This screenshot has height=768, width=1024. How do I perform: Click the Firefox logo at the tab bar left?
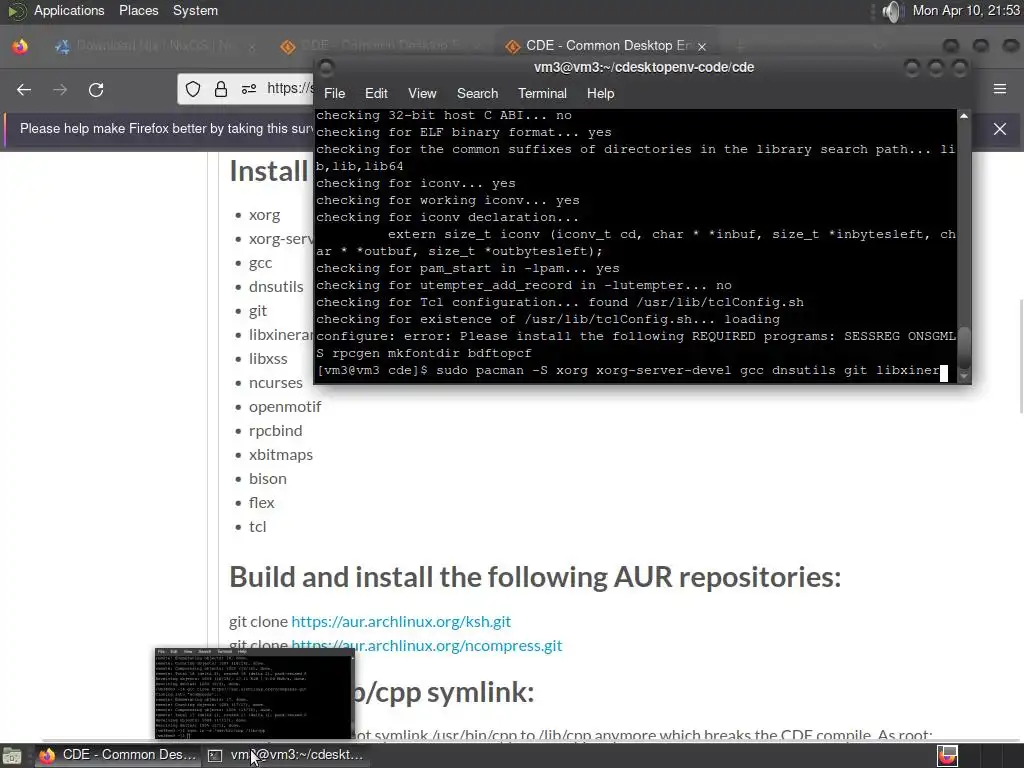point(20,46)
